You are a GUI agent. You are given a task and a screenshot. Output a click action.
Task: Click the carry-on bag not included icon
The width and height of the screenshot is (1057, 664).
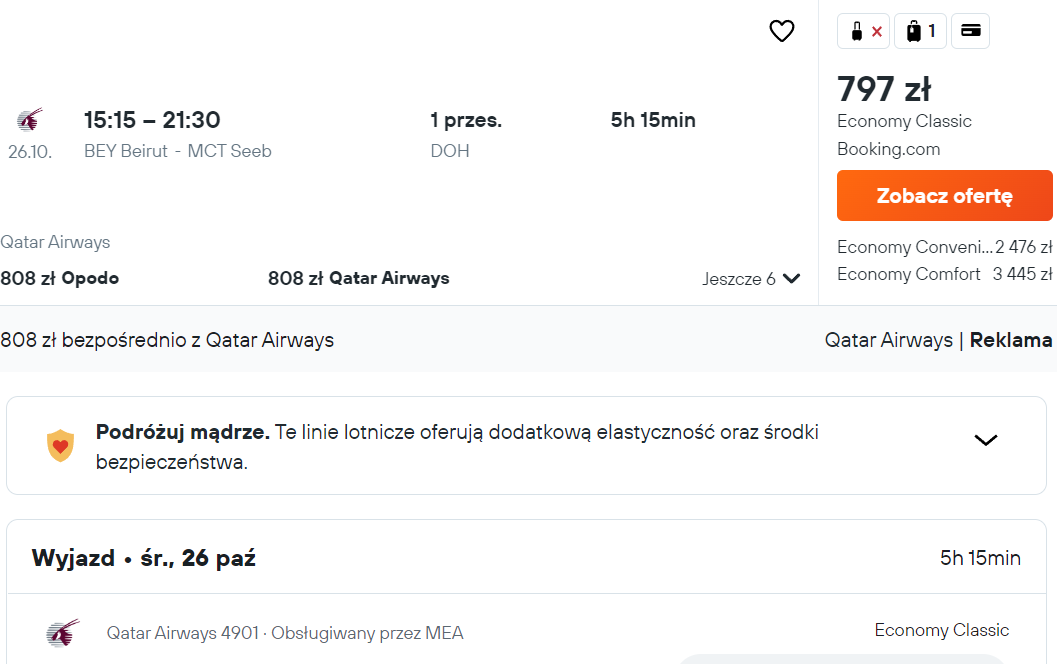(864, 31)
